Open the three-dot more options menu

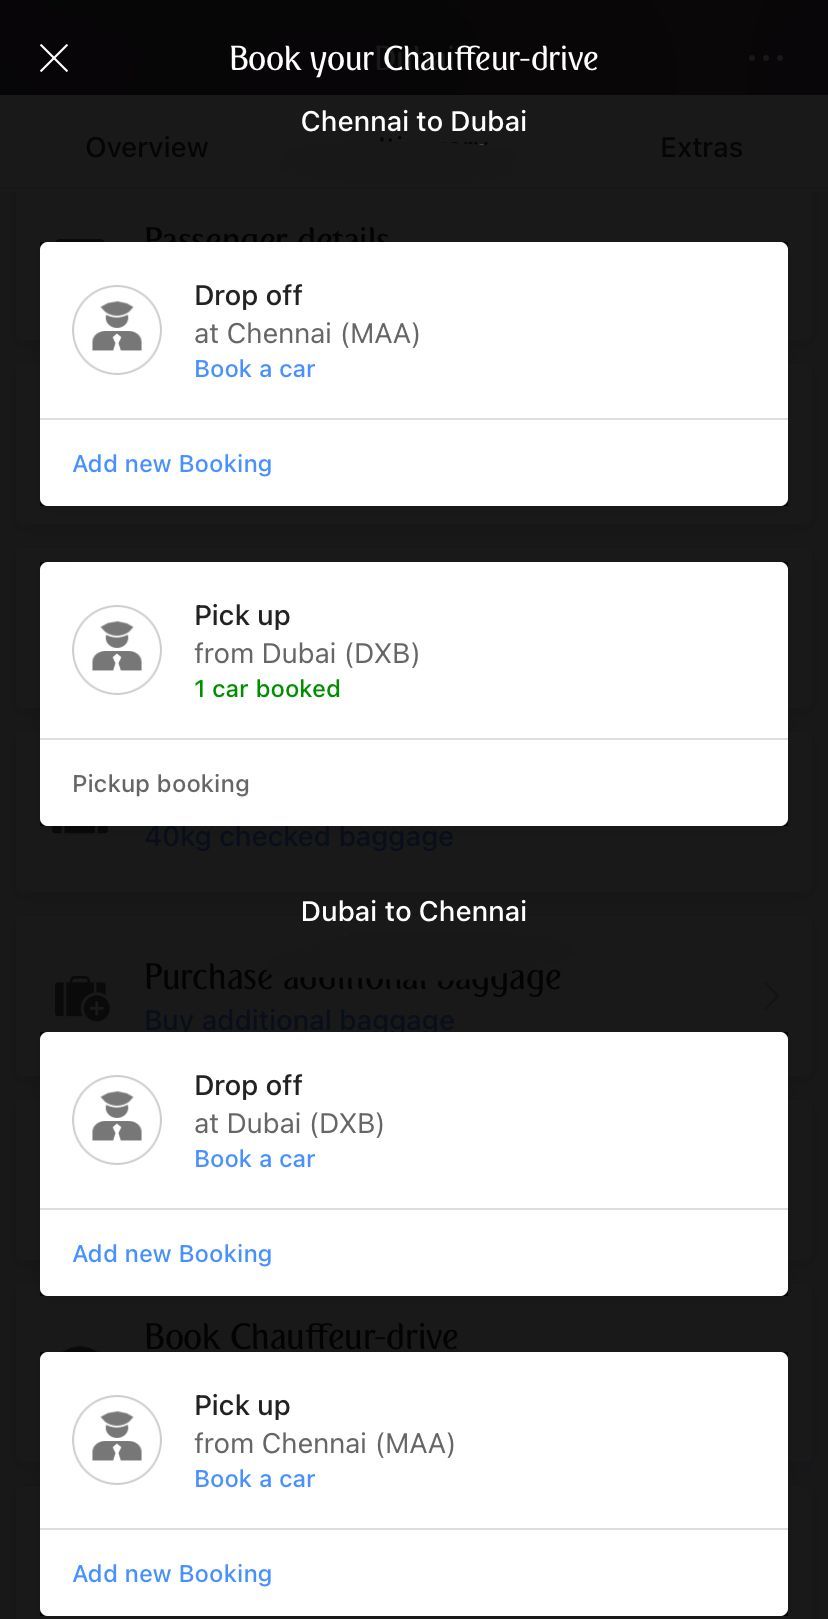click(x=766, y=58)
